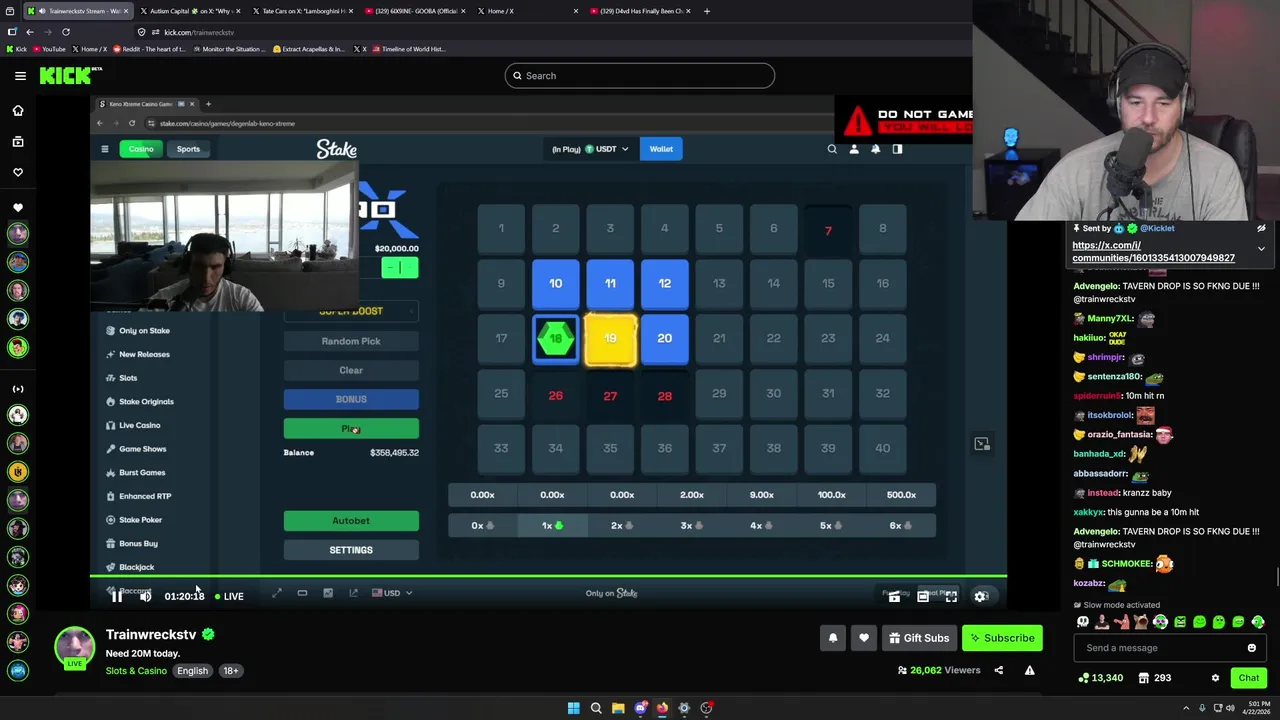This screenshot has width=1280, height=720.
Task: Open Windows Start button
Action: tap(573, 708)
